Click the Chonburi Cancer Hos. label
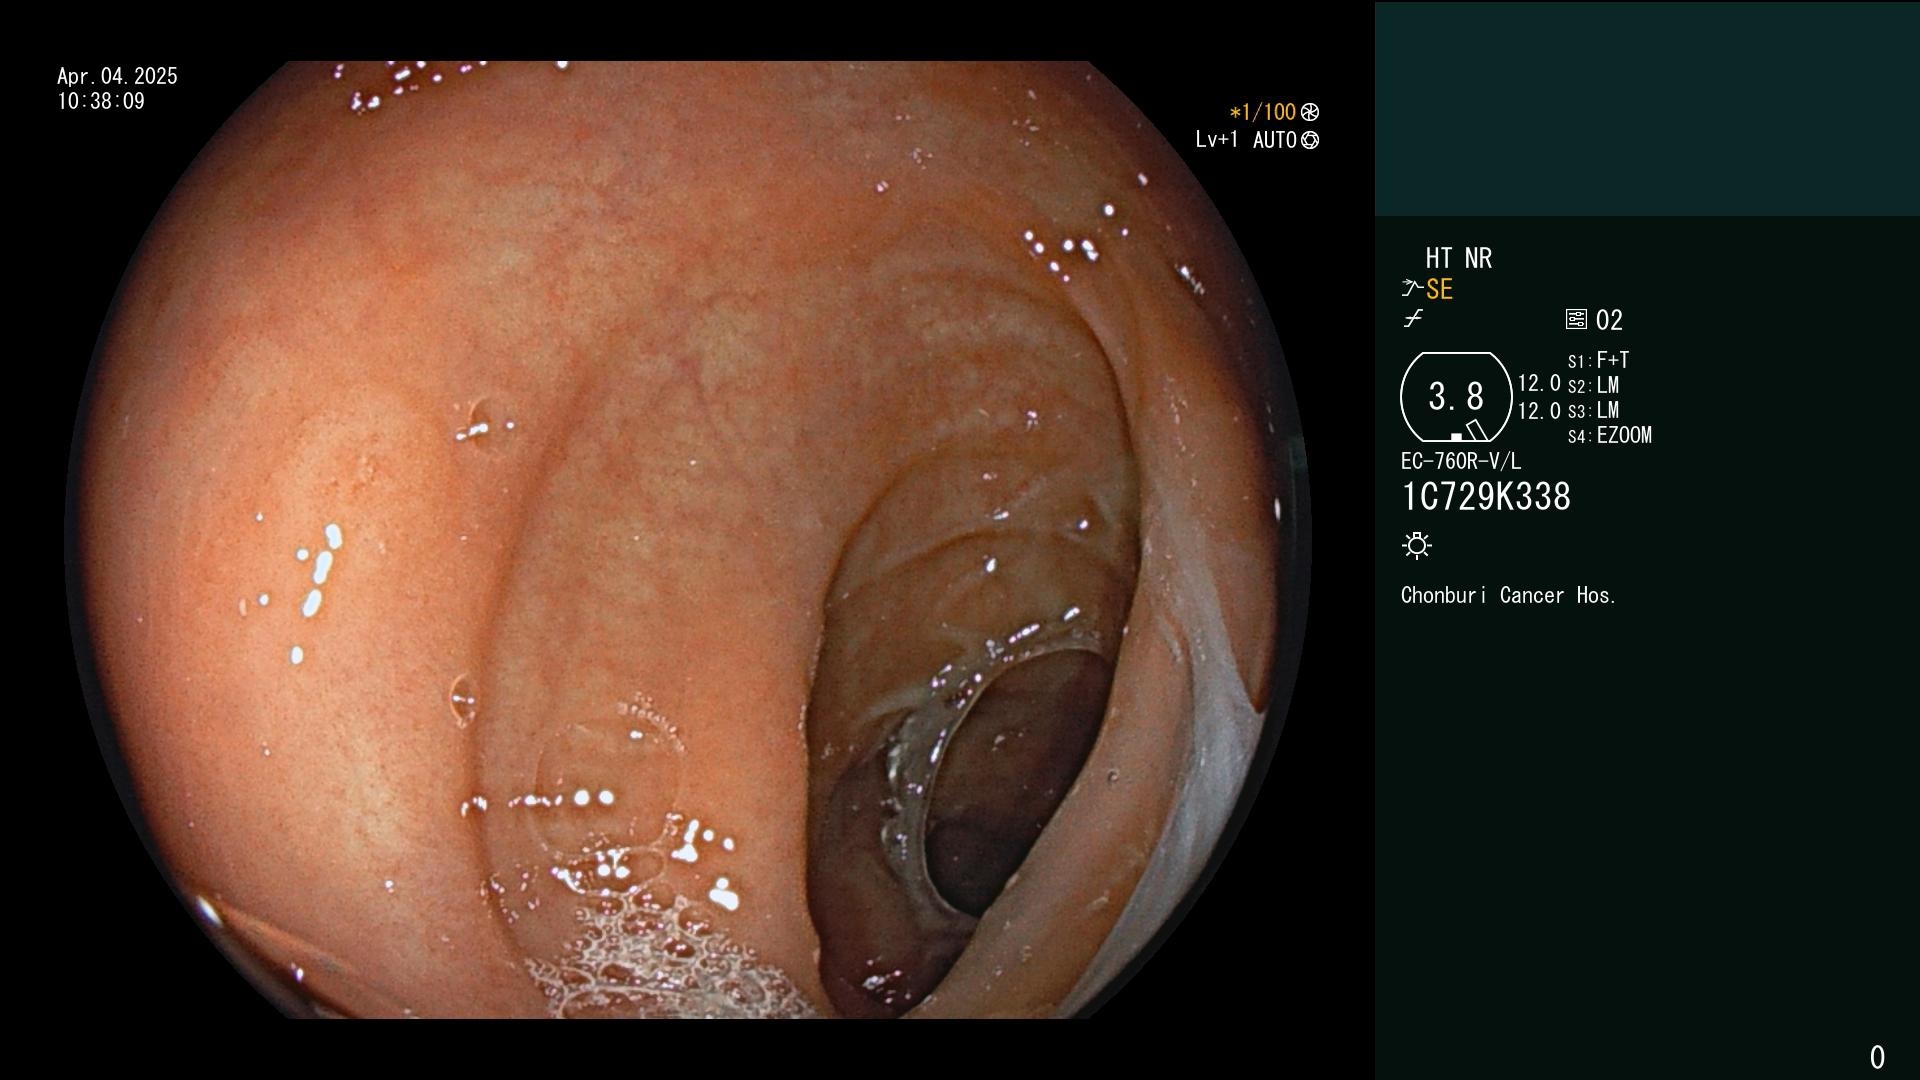1920x1080 pixels. click(x=1509, y=595)
